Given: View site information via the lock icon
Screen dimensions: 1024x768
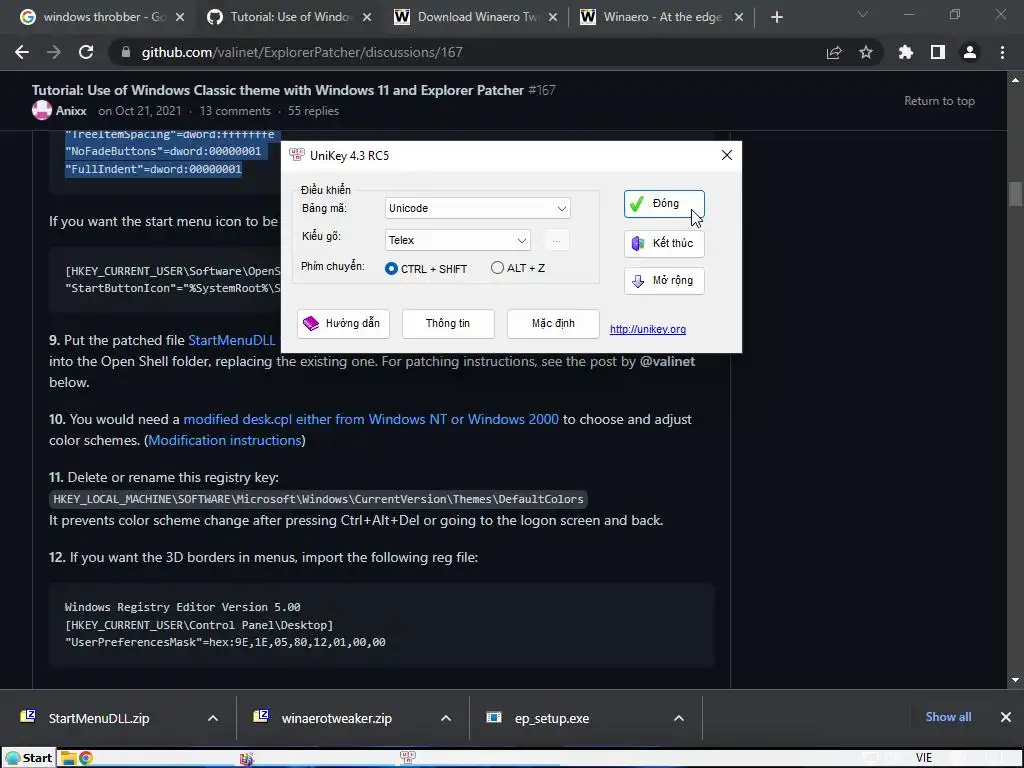Looking at the screenshot, I should [126, 52].
